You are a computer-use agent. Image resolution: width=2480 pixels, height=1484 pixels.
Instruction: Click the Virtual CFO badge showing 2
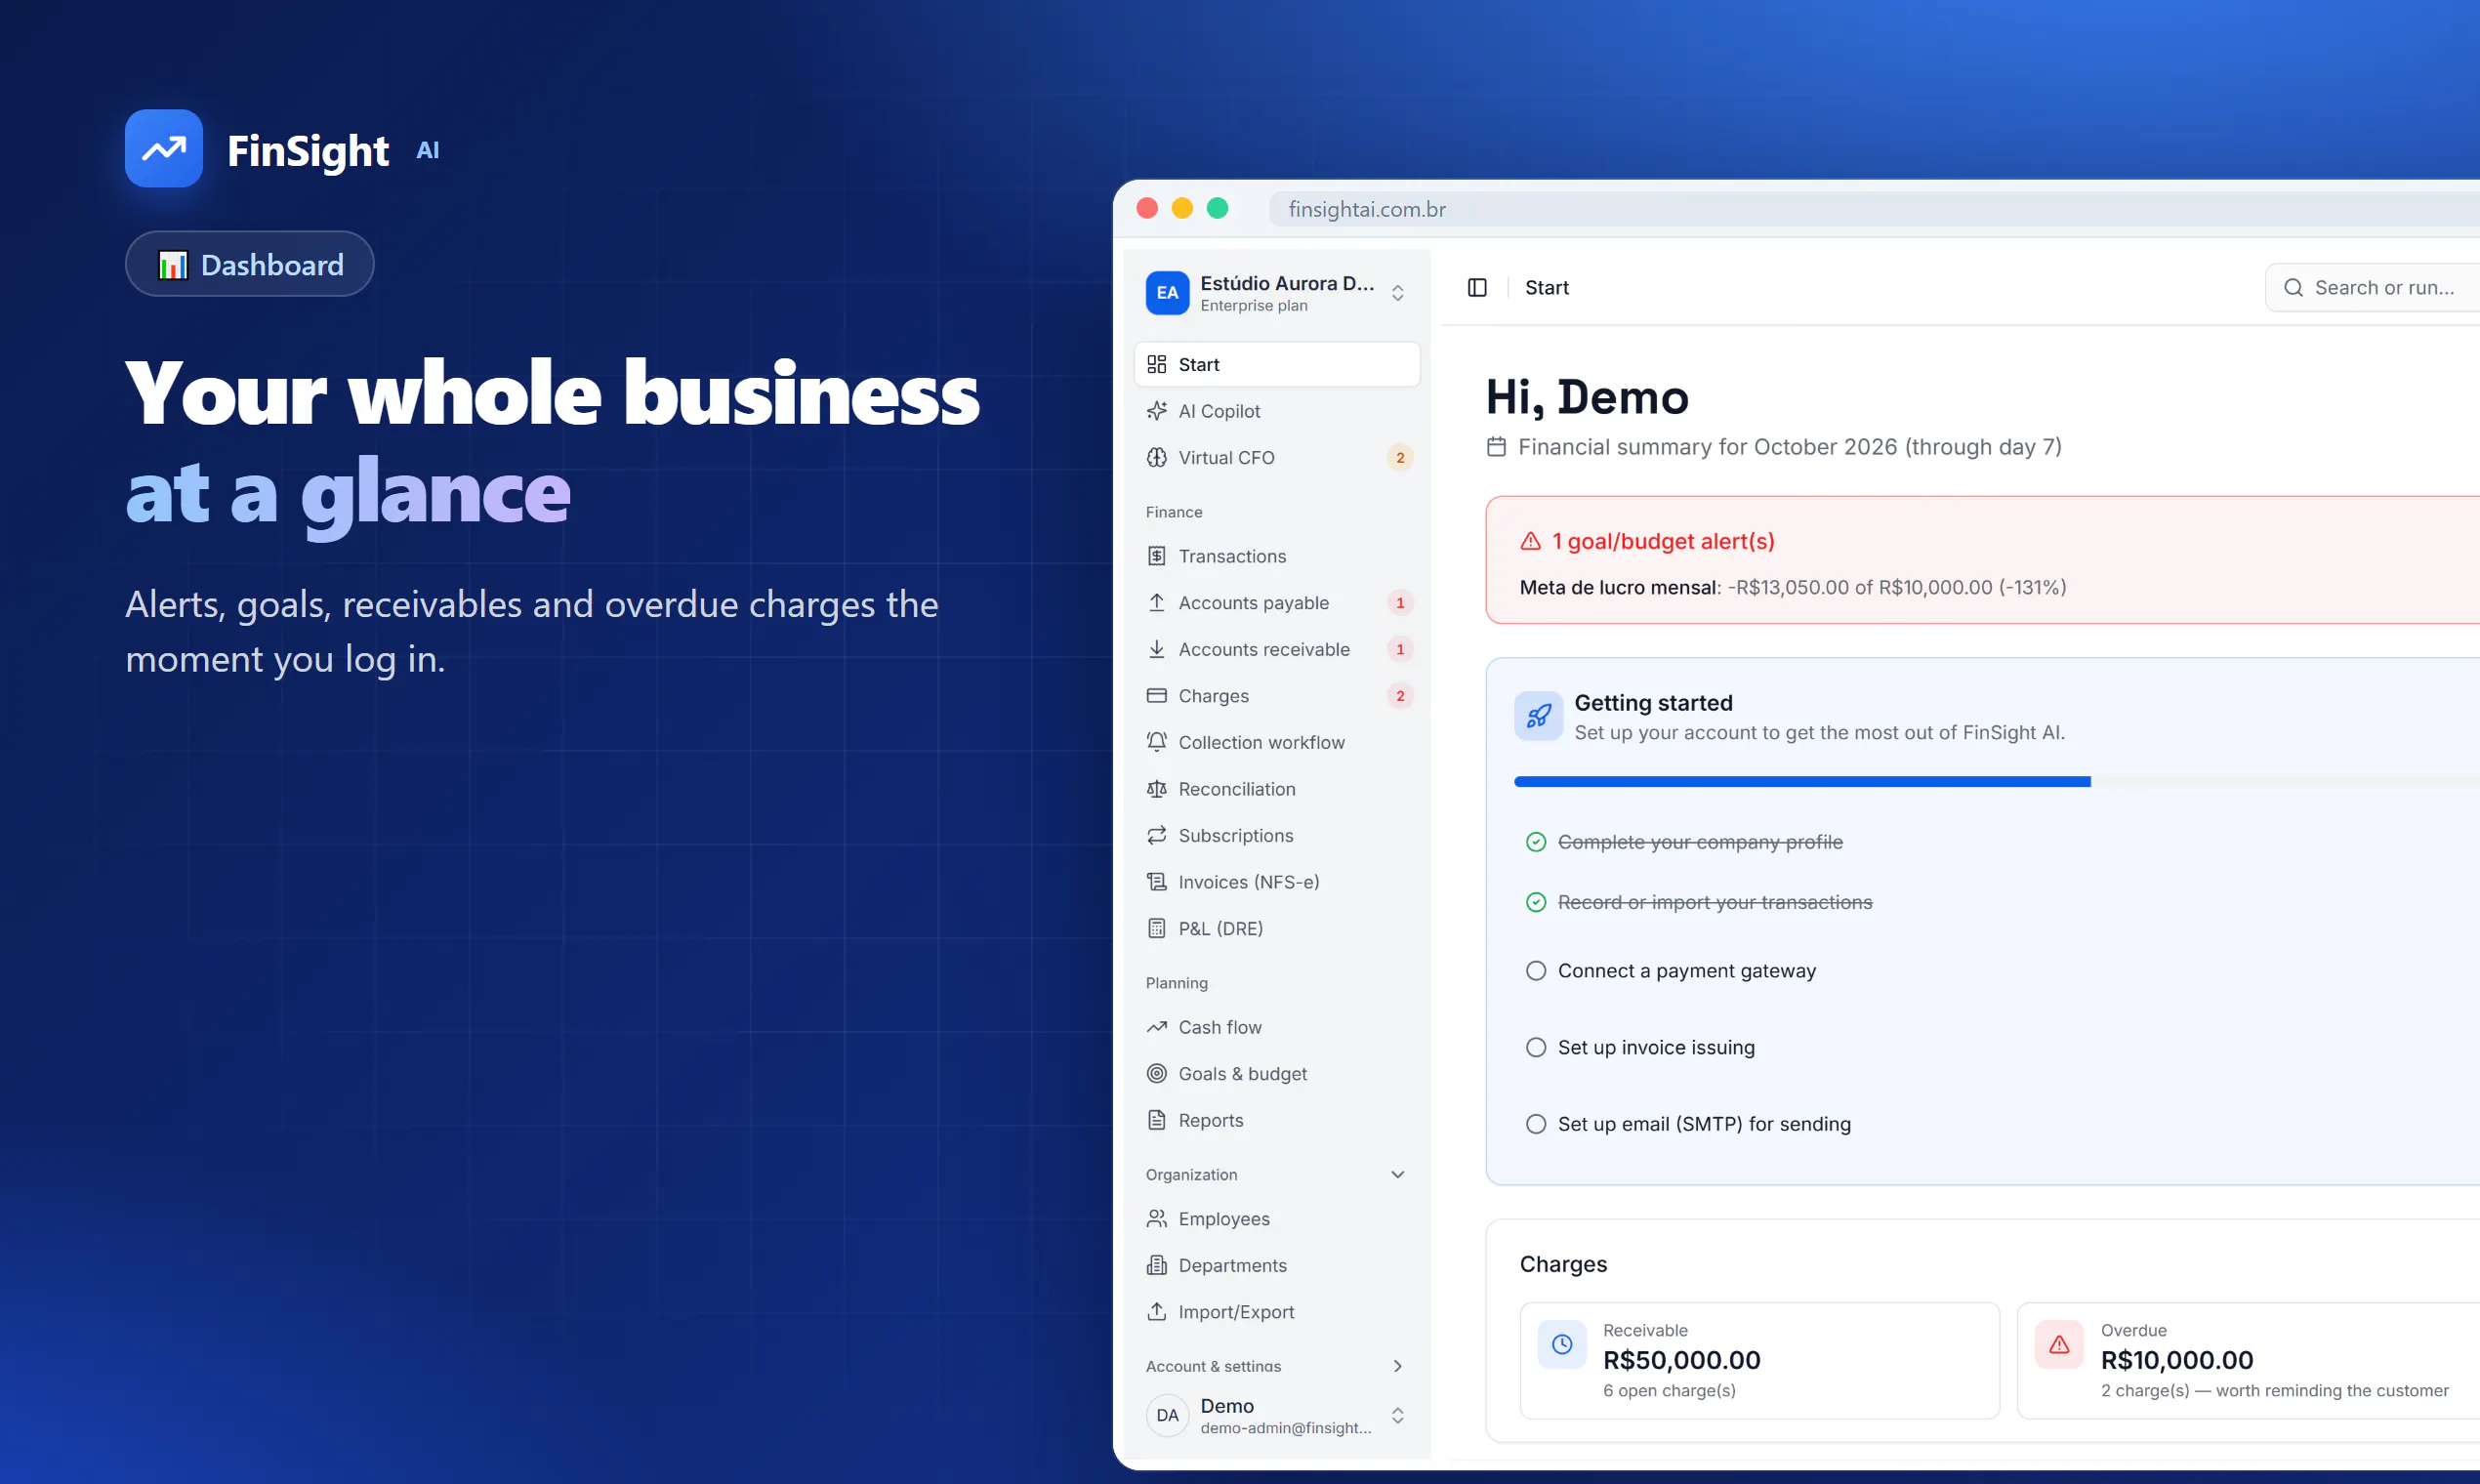(x=1400, y=457)
